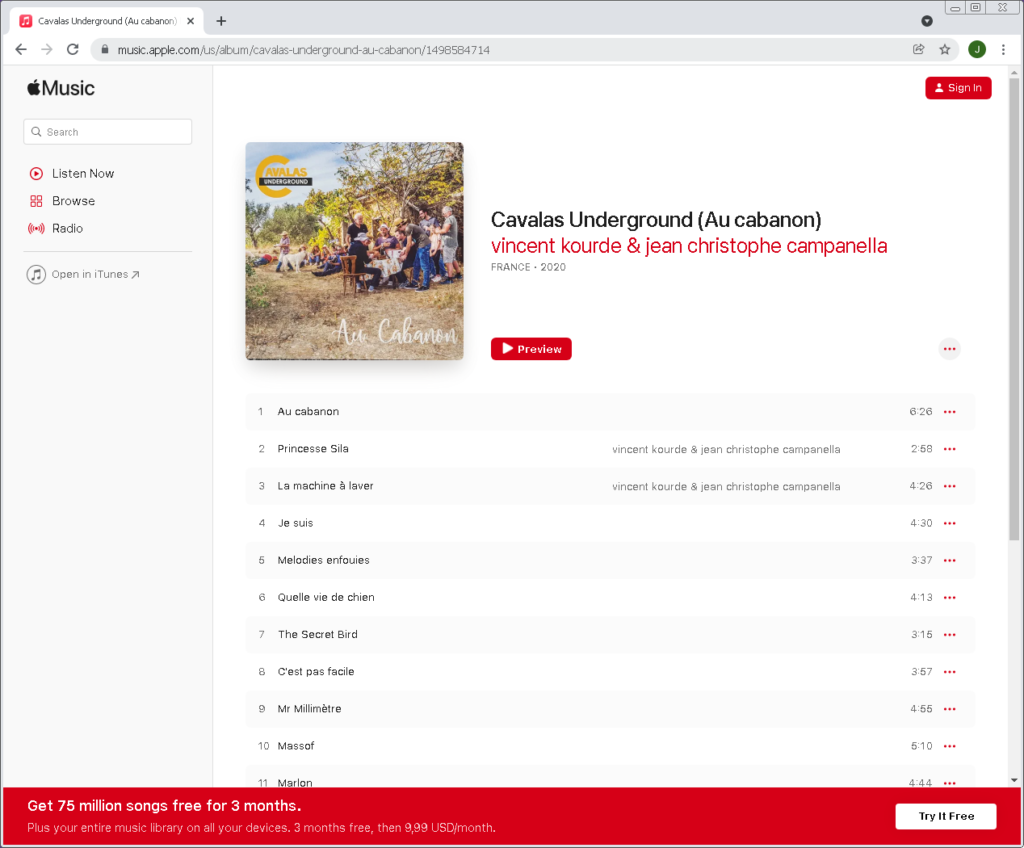Open more options for C'est pas facile
The height and width of the screenshot is (848, 1024).
coord(950,672)
